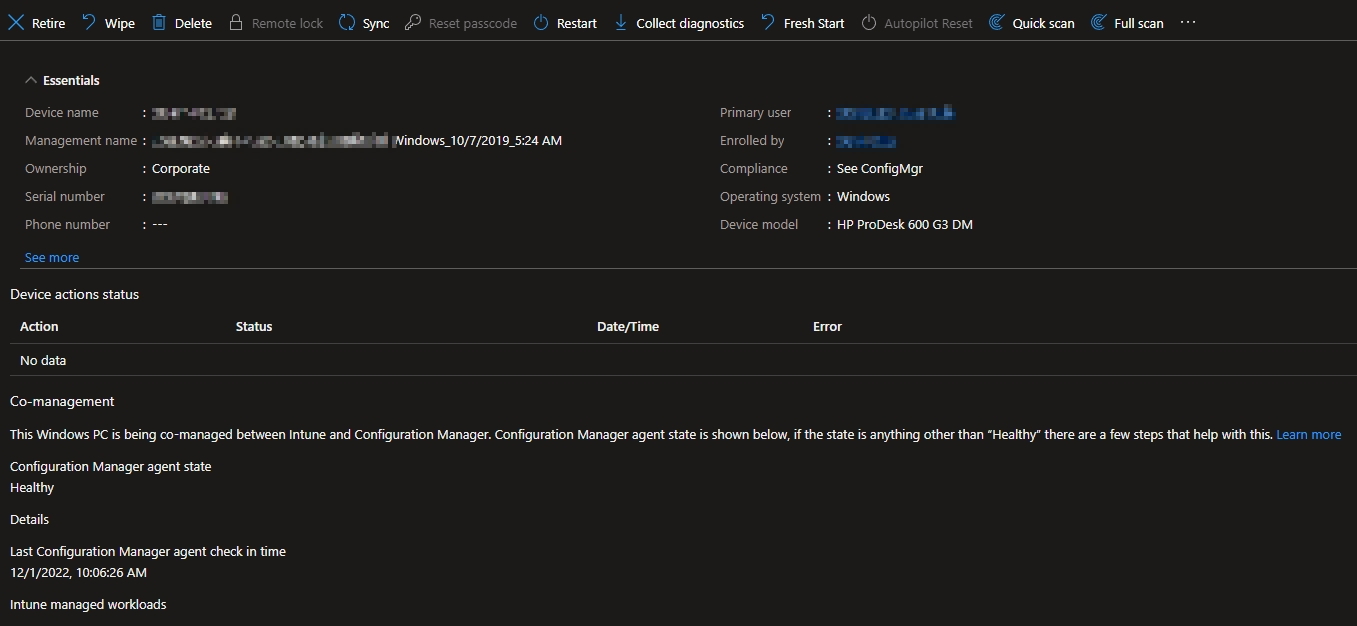Choose the Wipe label in toolbar

[x=120, y=23]
